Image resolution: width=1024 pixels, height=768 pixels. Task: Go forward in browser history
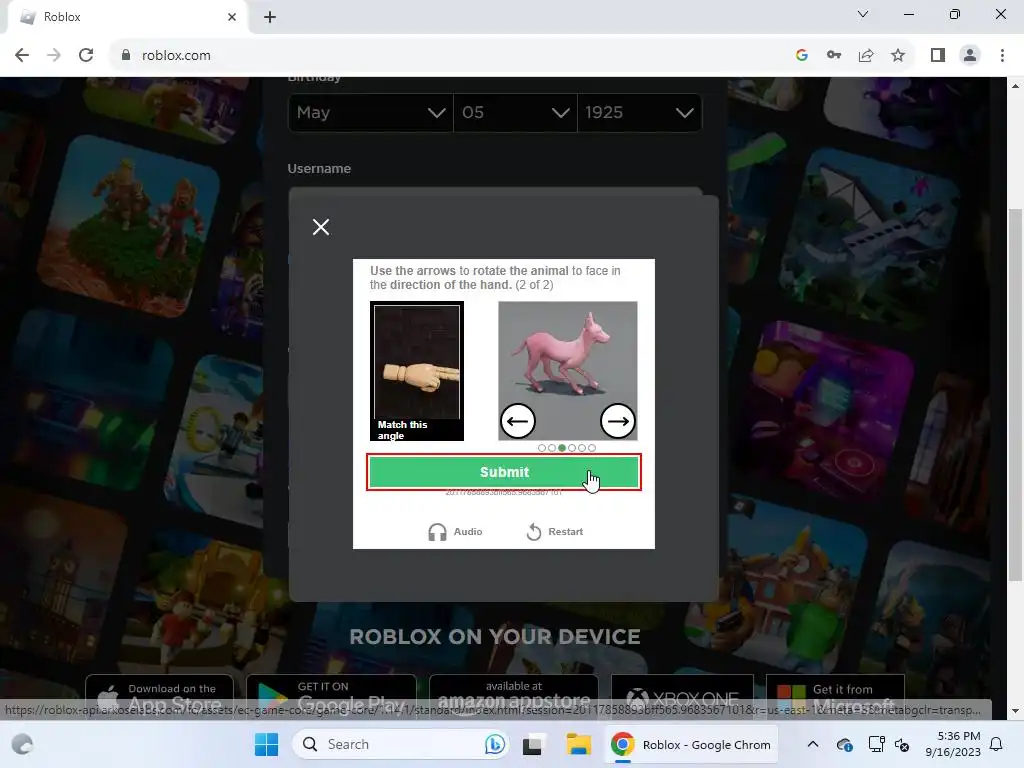tap(54, 56)
